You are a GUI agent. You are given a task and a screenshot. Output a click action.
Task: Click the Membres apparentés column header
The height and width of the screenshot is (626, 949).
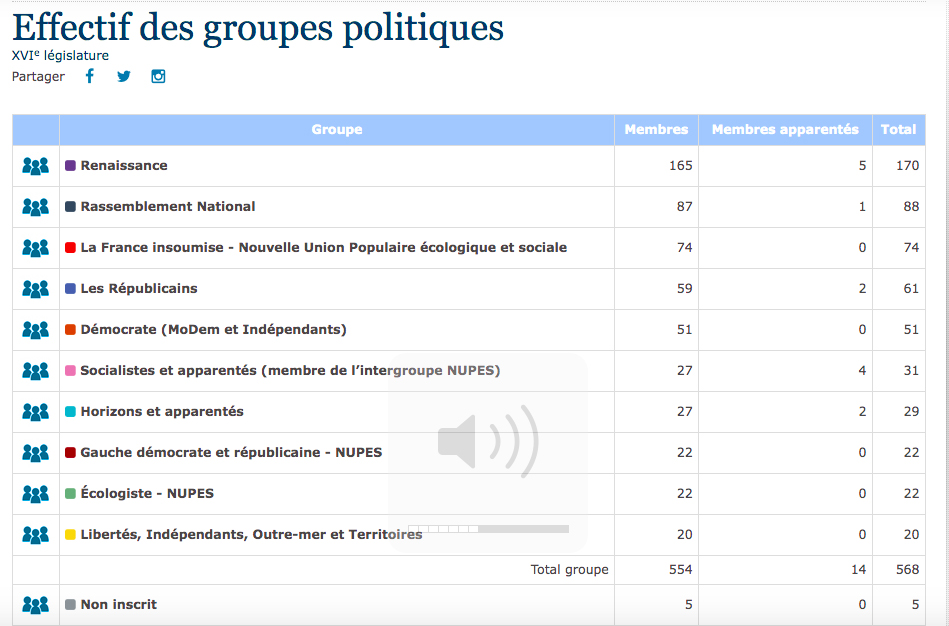pos(786,130)
